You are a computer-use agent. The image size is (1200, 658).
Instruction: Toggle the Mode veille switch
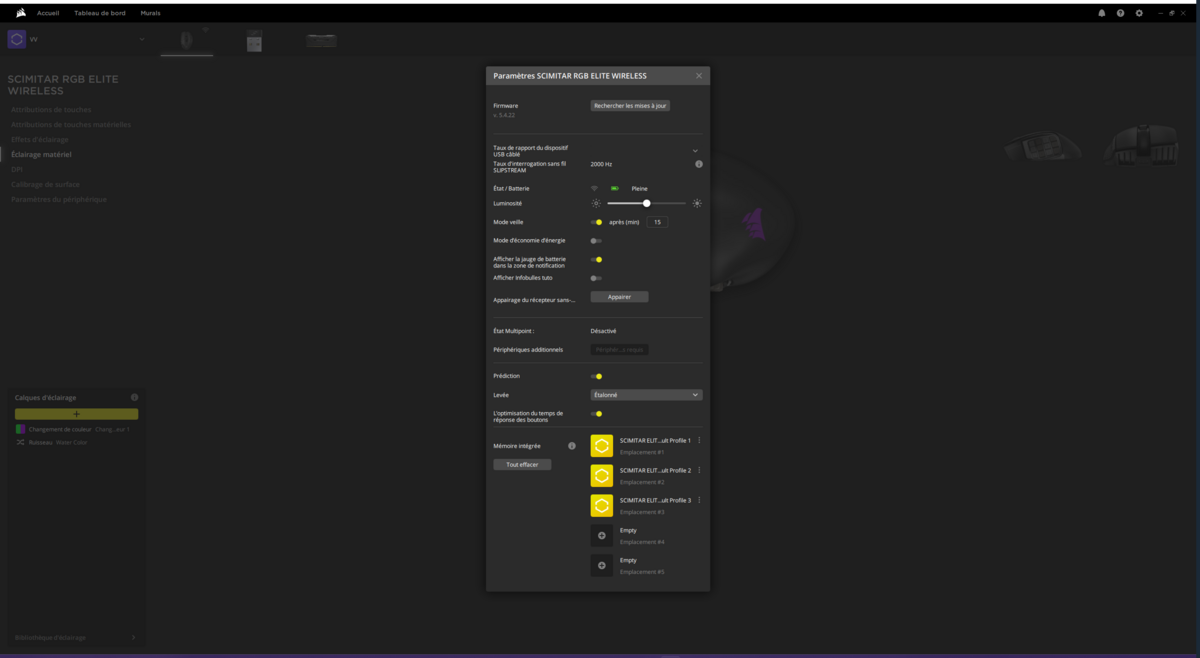pos(596,222)
